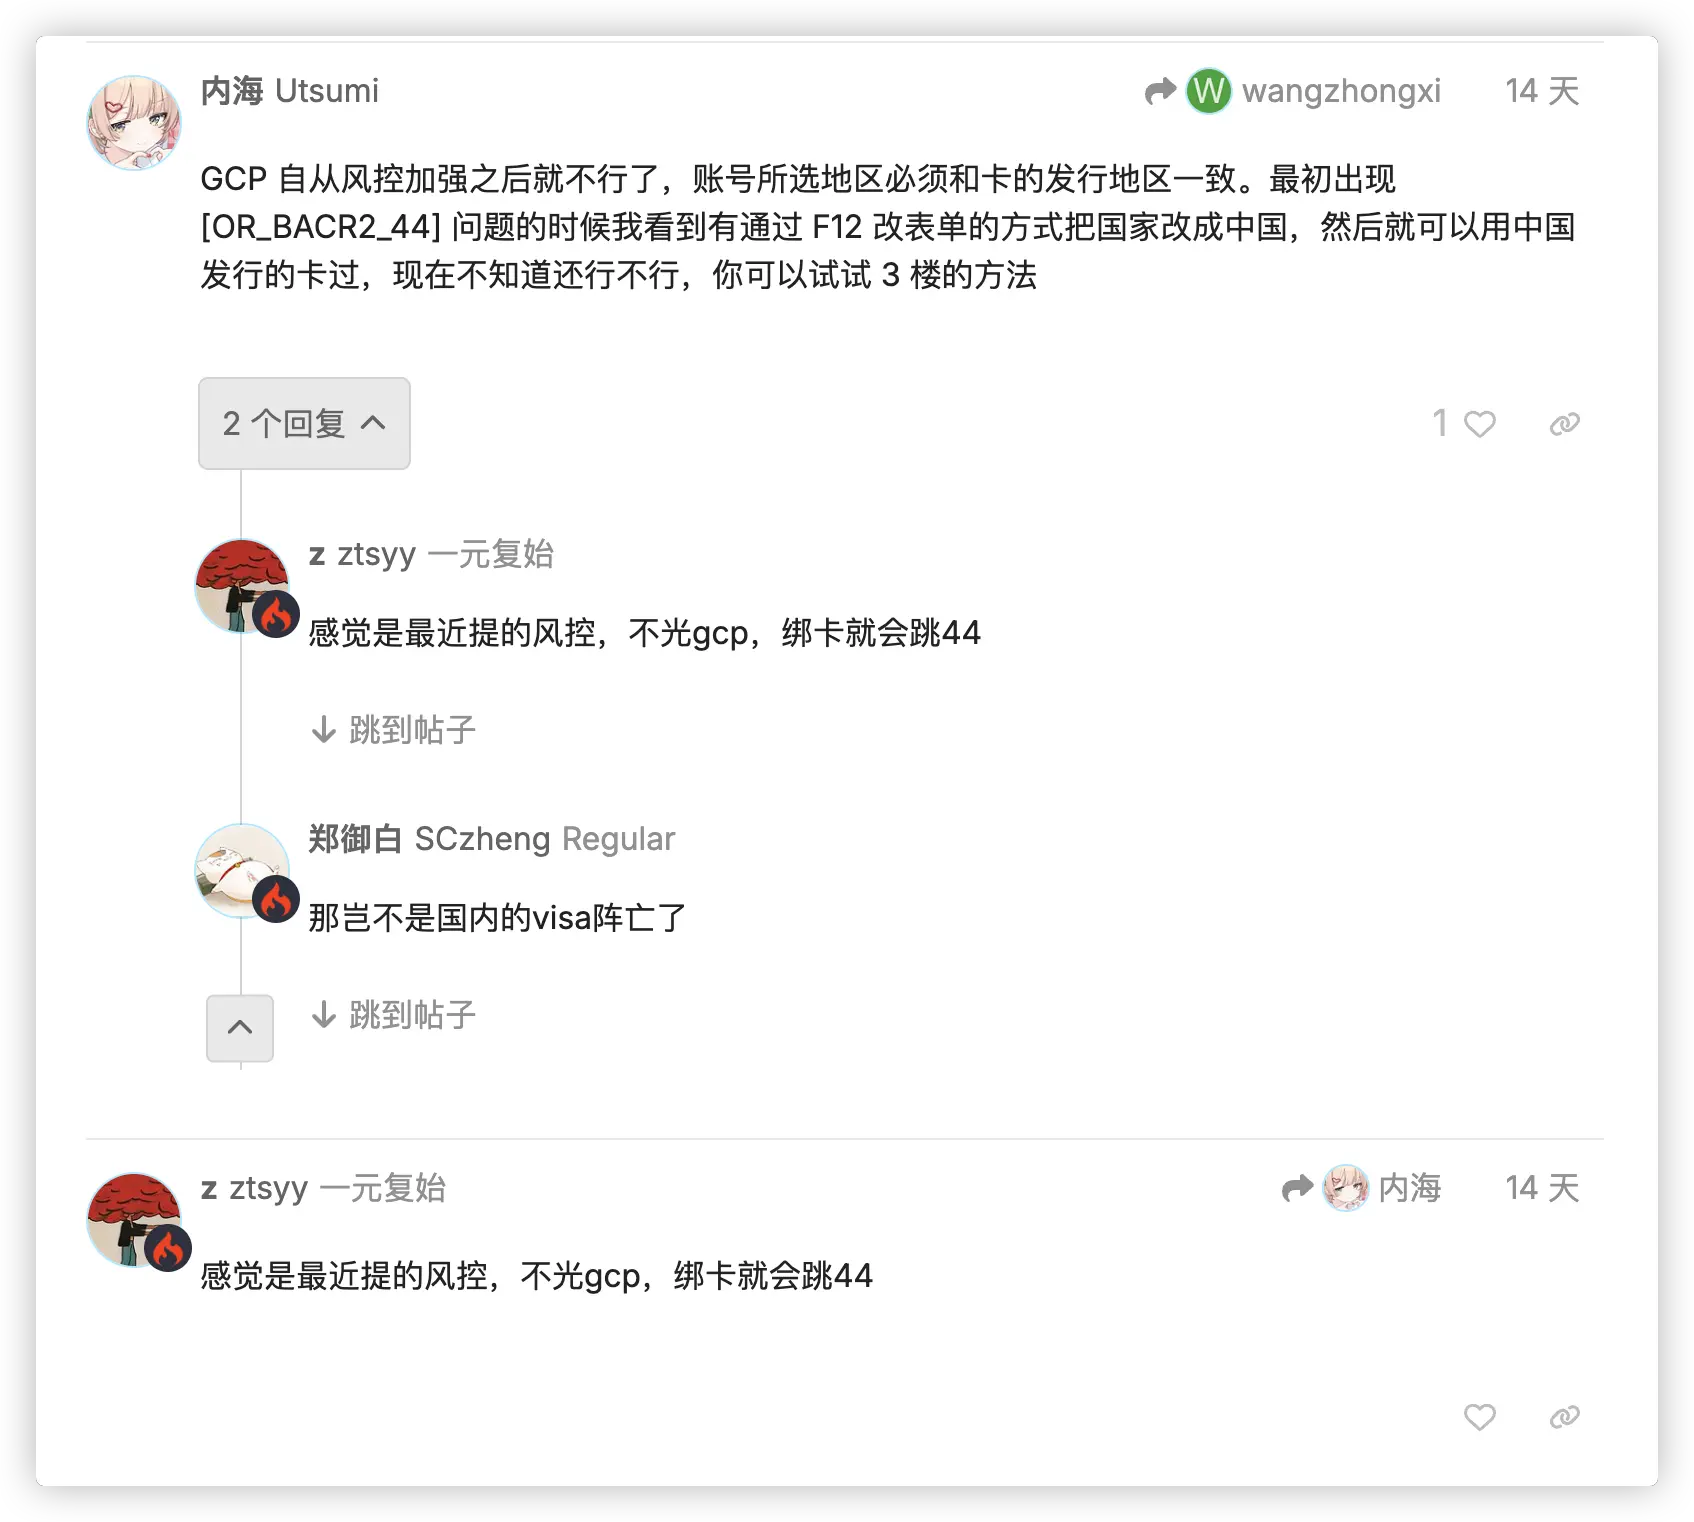Click the 14 天 timestamp on top post
The image size is (1694, 1522).
click(x=1542, y=91)
